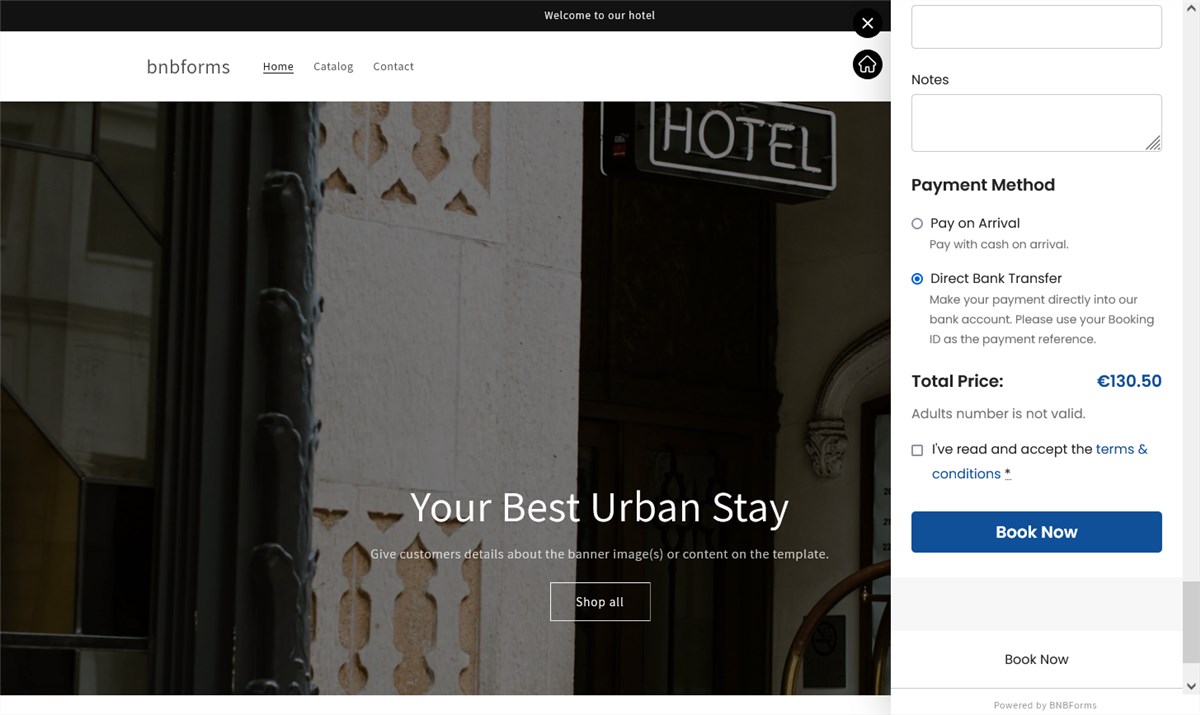Go to the Home menu item
This screenshot has height=715, width=1200.
278,67
